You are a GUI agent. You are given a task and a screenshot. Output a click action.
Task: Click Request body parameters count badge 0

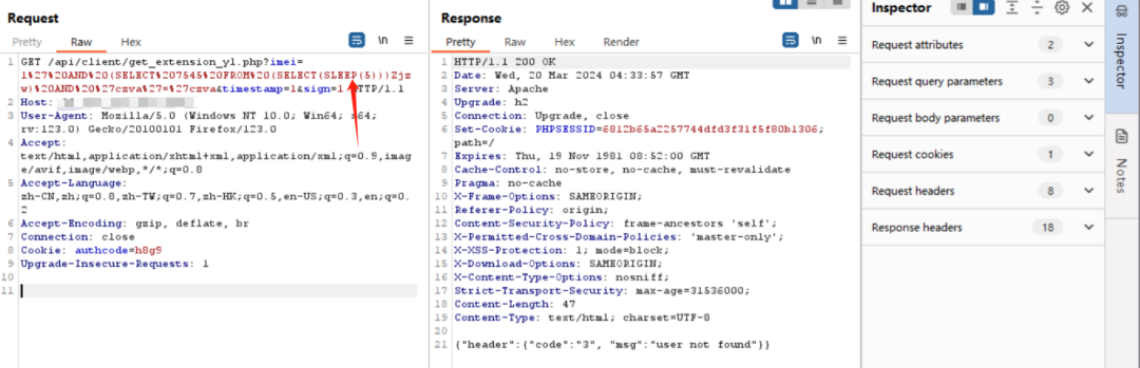tap(1050, 118)
